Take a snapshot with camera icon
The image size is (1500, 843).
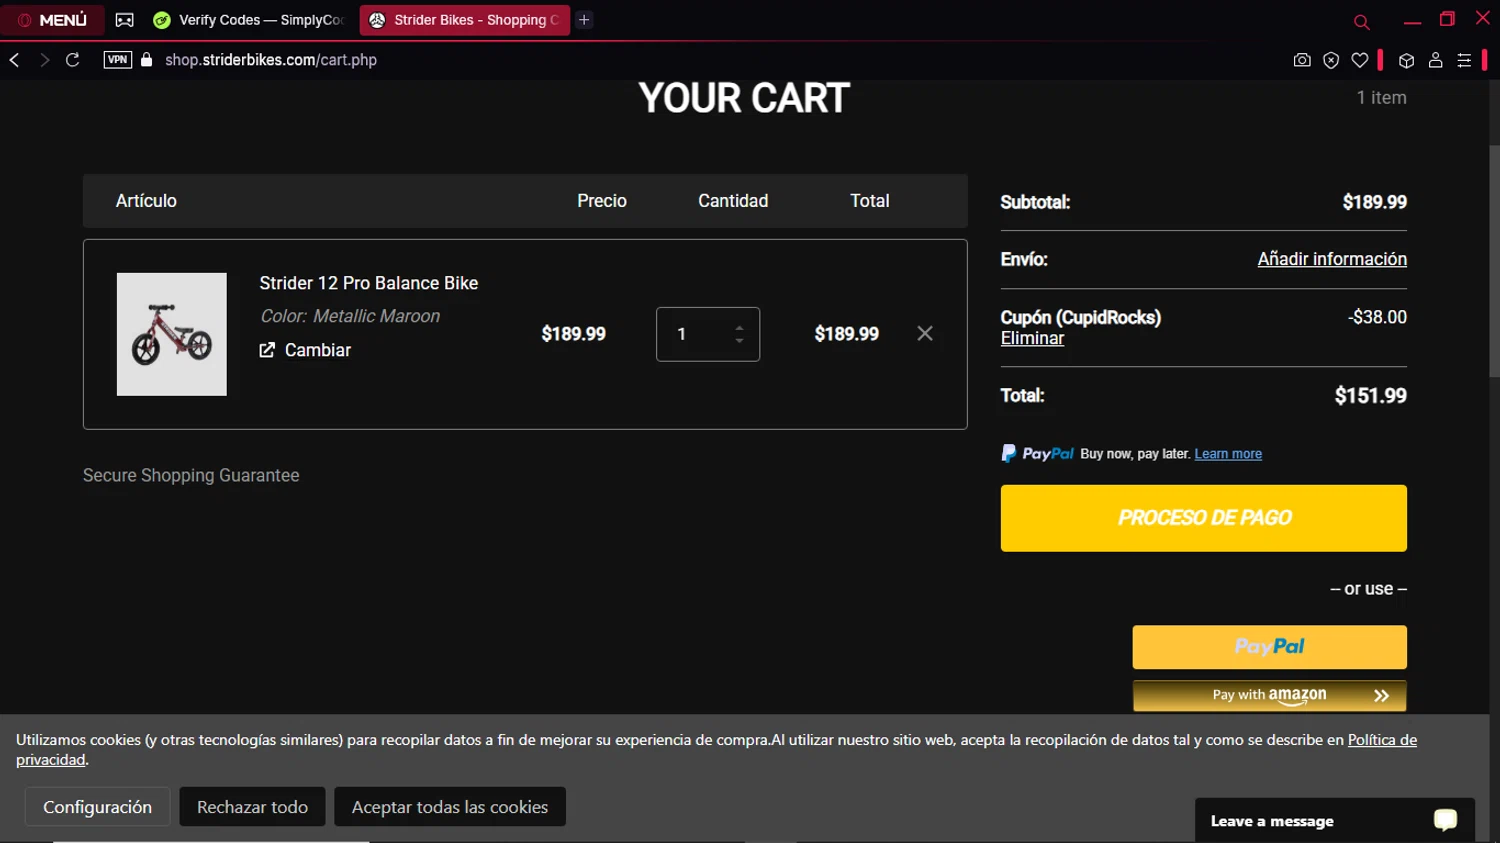(x=1301, y=60)
